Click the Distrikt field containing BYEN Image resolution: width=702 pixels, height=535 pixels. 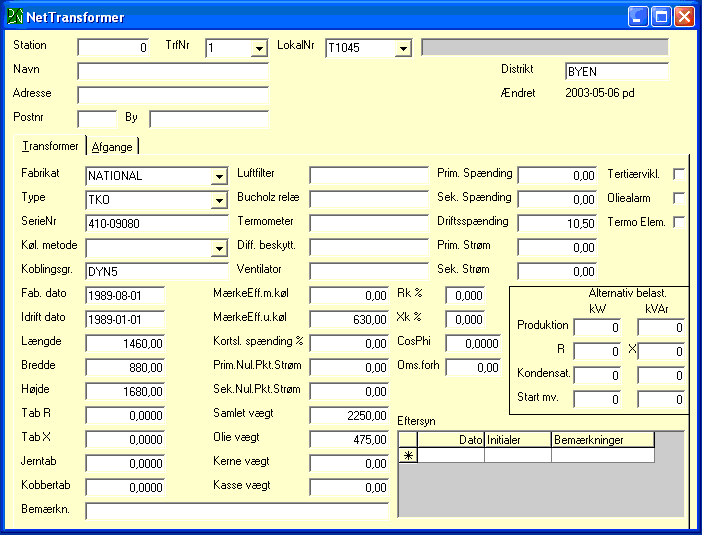pos(615,72)
